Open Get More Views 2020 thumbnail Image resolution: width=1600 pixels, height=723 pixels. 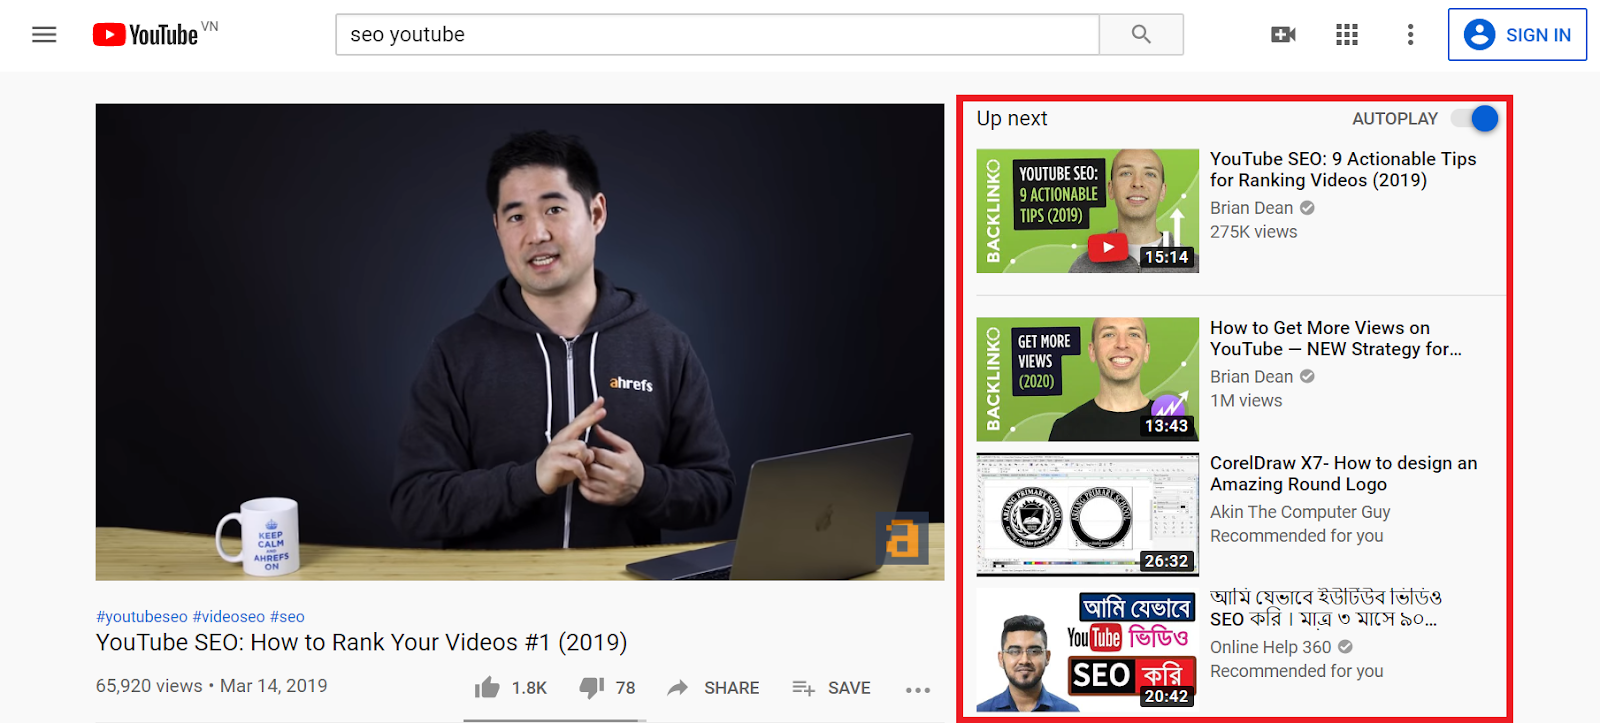(x=1087, y=379)
